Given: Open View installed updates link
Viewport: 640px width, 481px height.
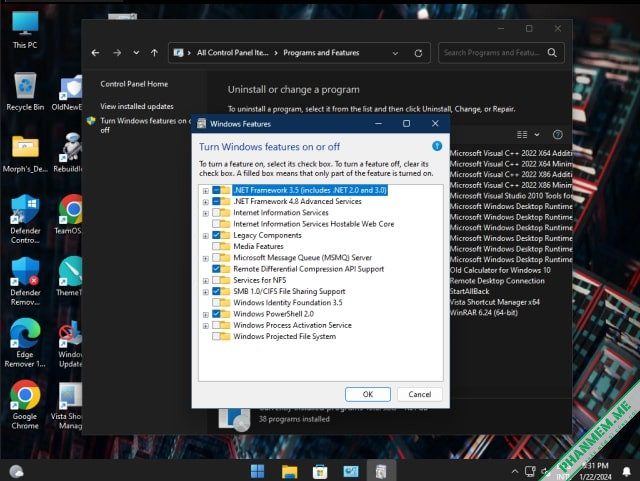Looking at the screenshot, I should point(137,106).
